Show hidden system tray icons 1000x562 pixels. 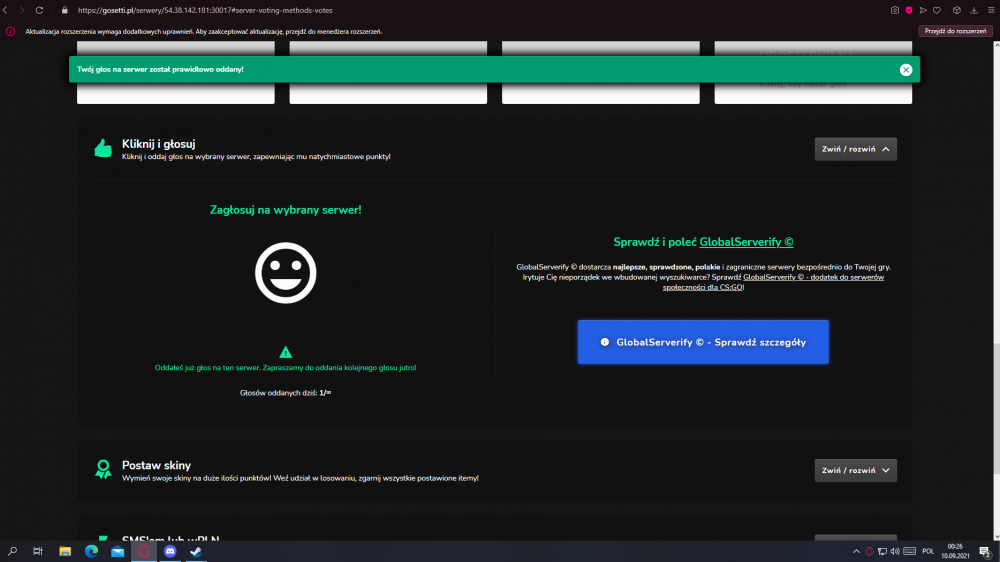pos(856,552)
